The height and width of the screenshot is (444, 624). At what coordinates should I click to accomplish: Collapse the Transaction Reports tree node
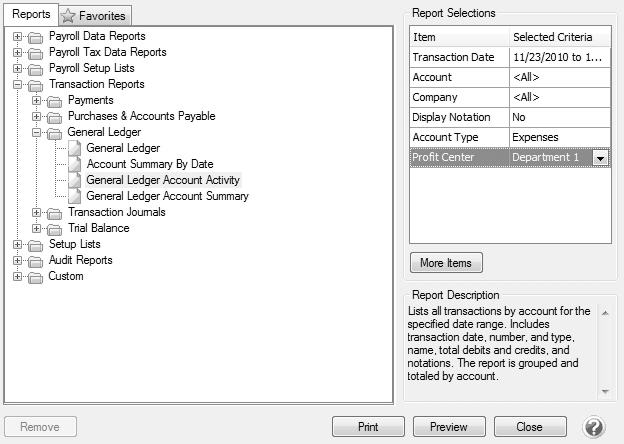point(18,85)
